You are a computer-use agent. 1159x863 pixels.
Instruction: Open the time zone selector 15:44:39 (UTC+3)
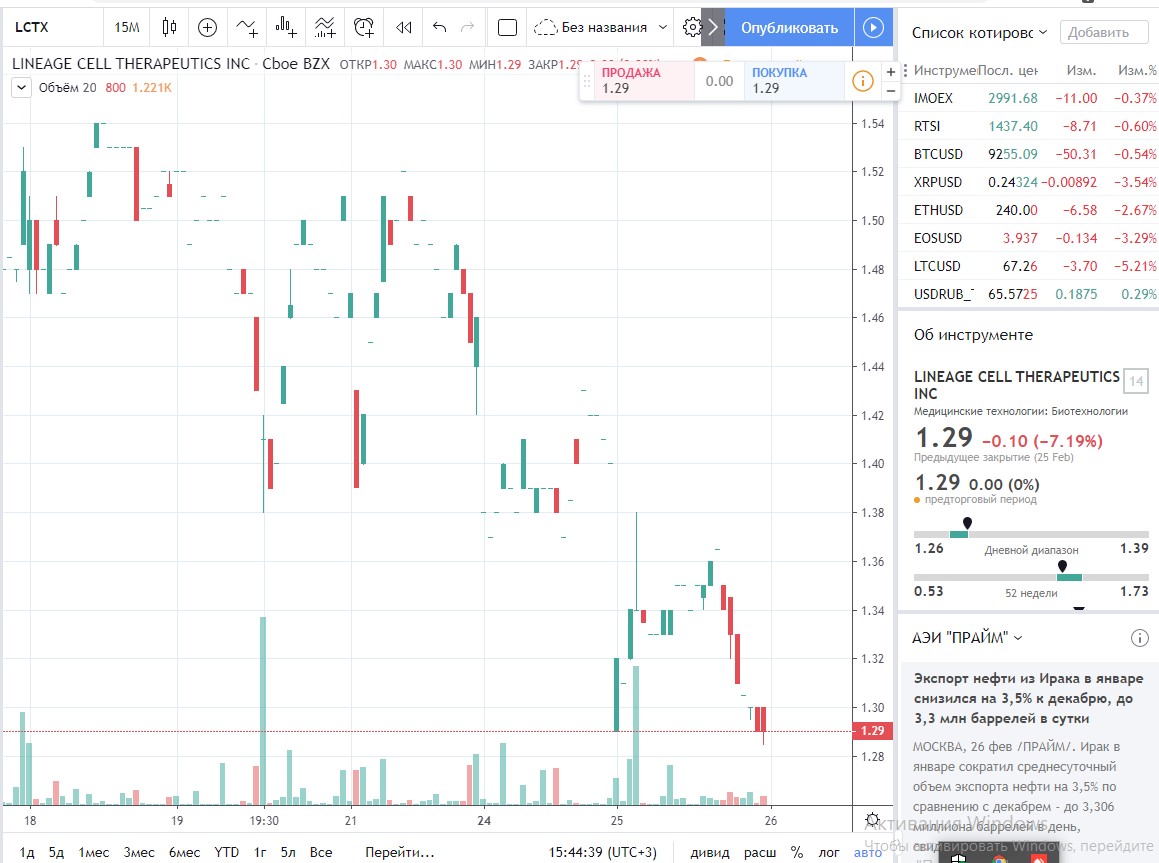602,852
